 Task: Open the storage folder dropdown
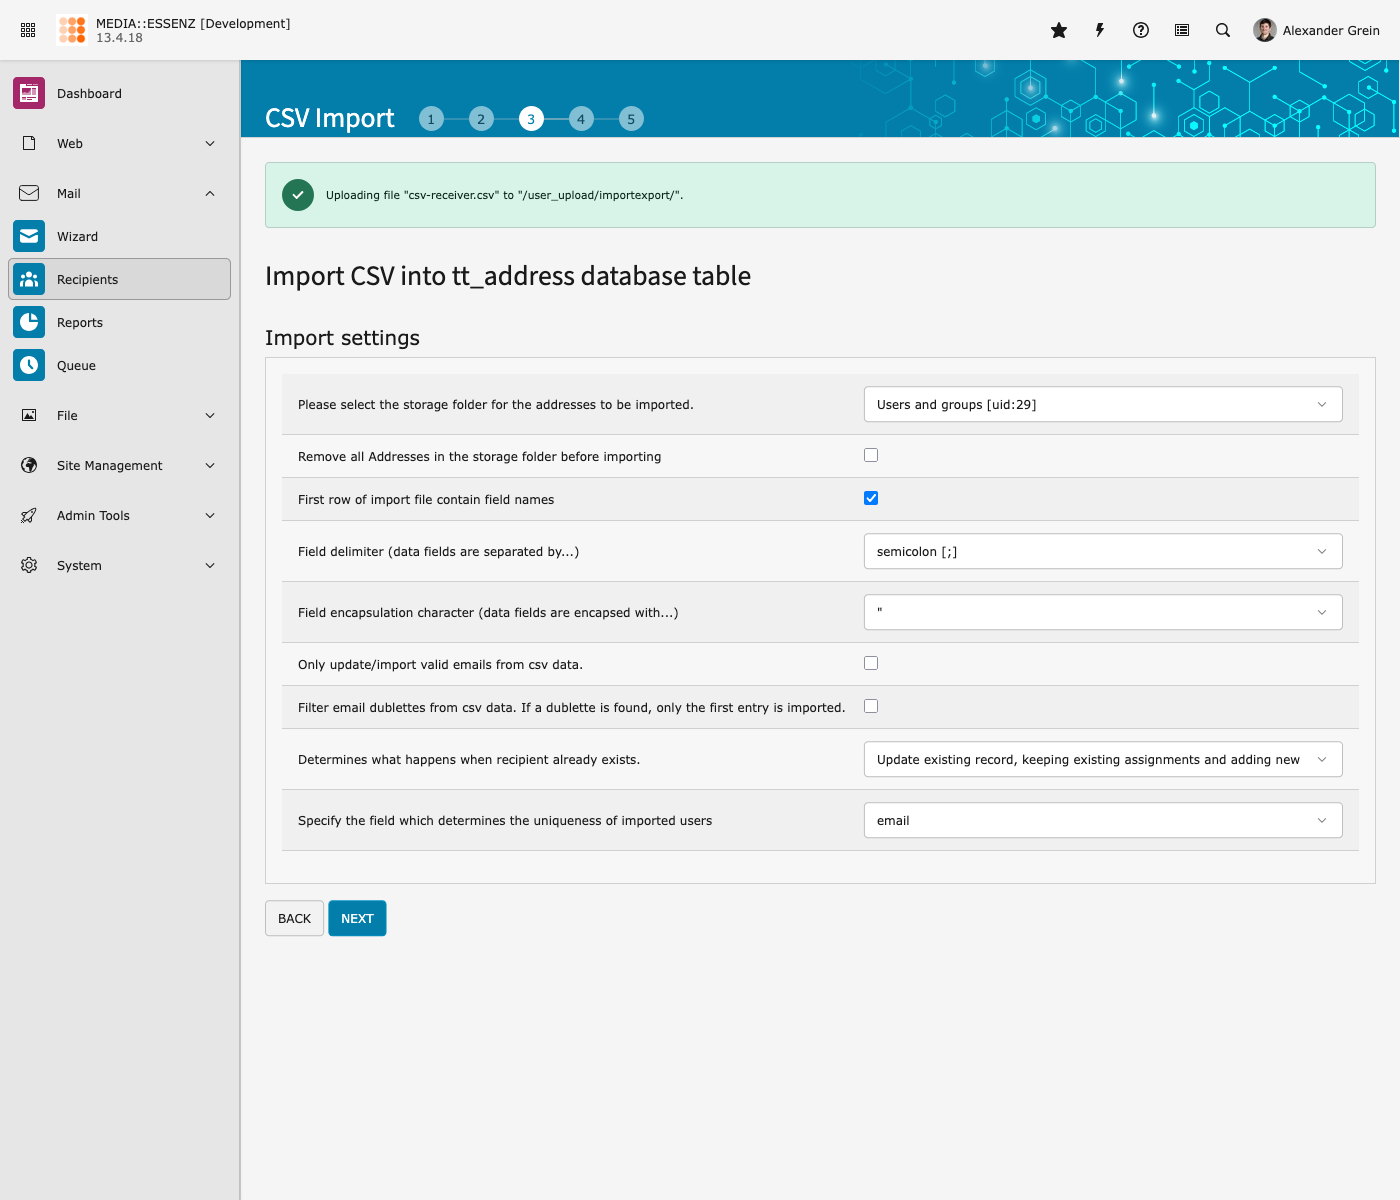[x=1102, y=405]
